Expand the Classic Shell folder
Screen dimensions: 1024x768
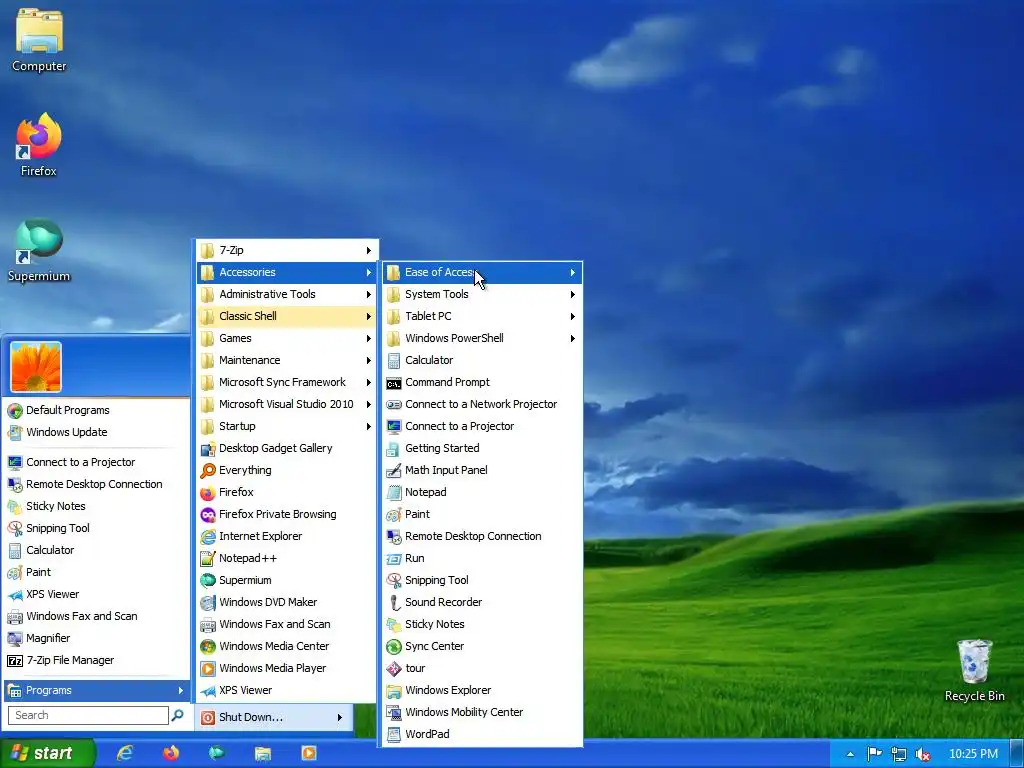tap(287, 316)
